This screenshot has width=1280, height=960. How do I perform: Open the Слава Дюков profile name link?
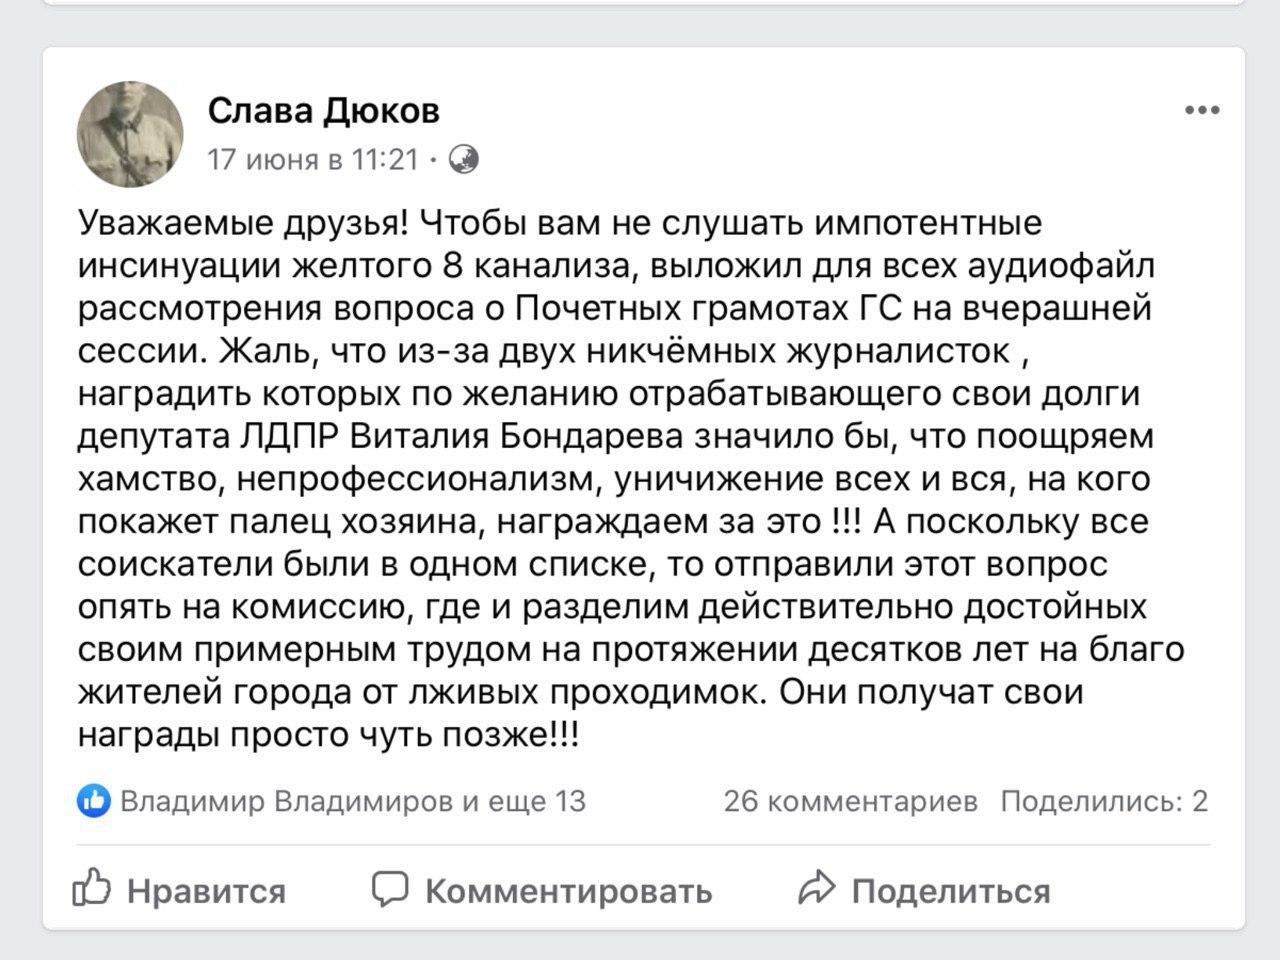tap(324, 110)
